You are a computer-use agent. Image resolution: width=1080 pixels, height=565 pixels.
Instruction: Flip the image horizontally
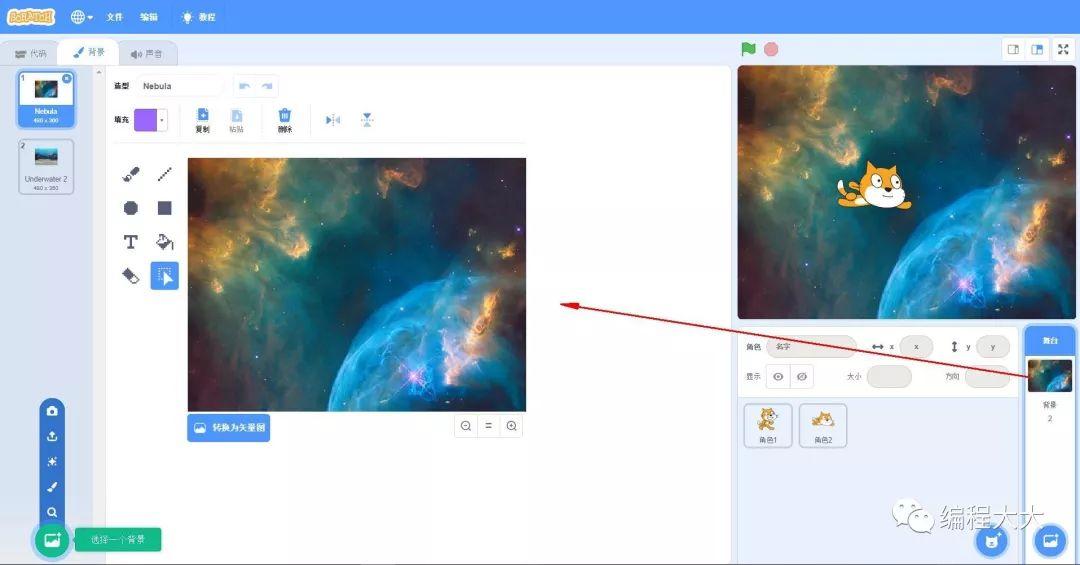(333, 120)
